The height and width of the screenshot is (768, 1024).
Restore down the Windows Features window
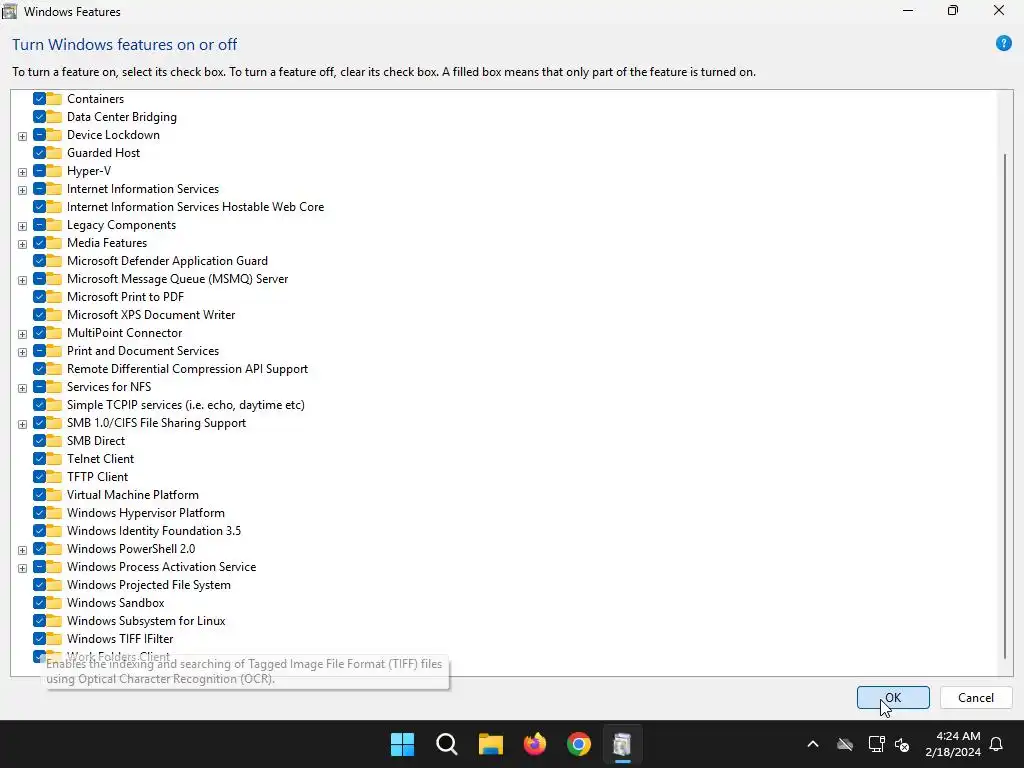click(x=953, y=10)
